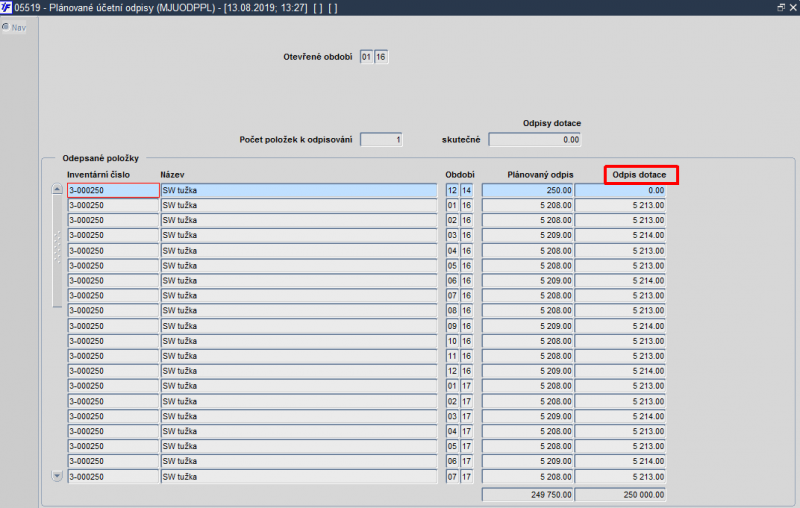This screenshot has height=508, width=800.
Task: Close the Plánované účetní odpisy window
Action: pyautogui.click(x=793, y=7)
